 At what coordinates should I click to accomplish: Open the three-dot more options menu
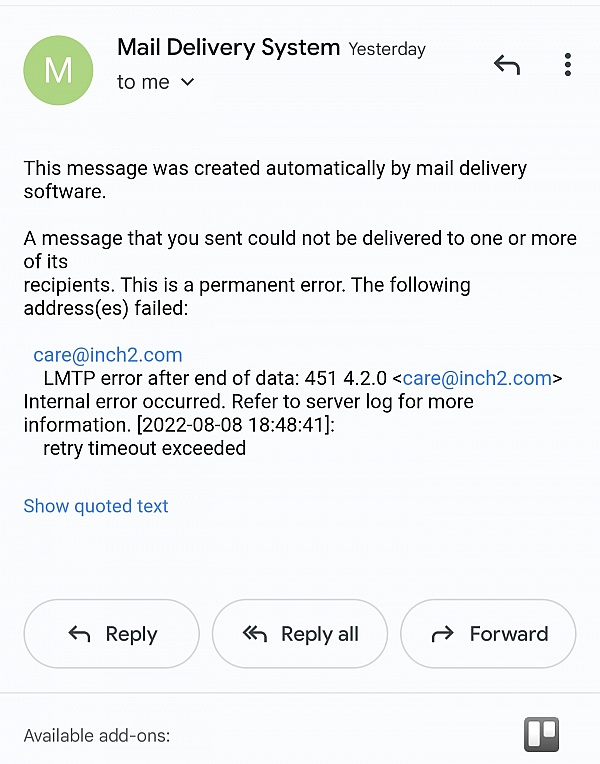click(x=567, y=65)
